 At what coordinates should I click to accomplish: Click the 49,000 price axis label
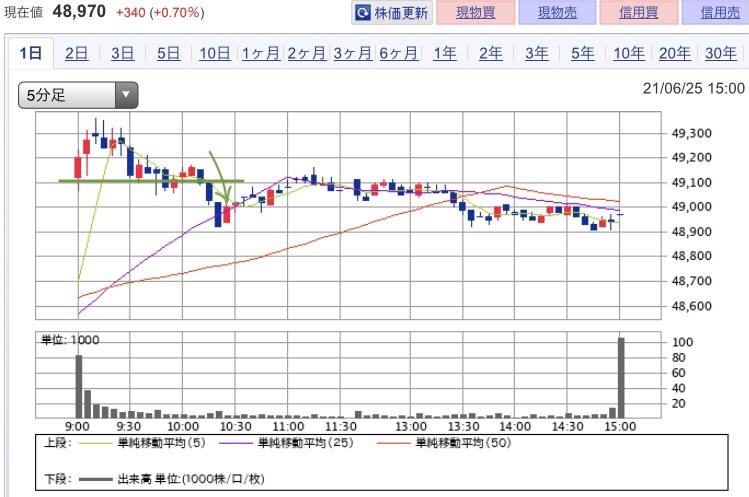pyautogui.click(x=692, y=207)
